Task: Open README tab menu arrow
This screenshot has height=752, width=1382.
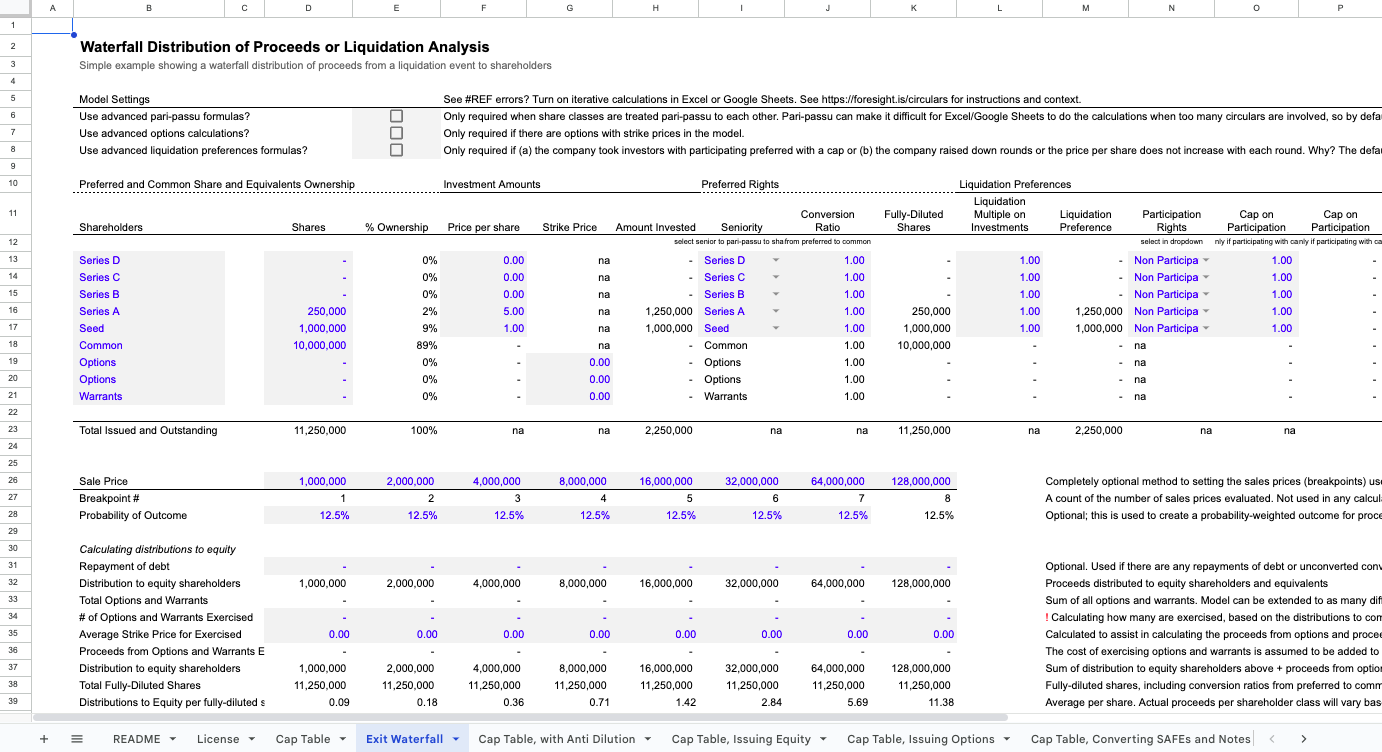Action: point(175,739)
